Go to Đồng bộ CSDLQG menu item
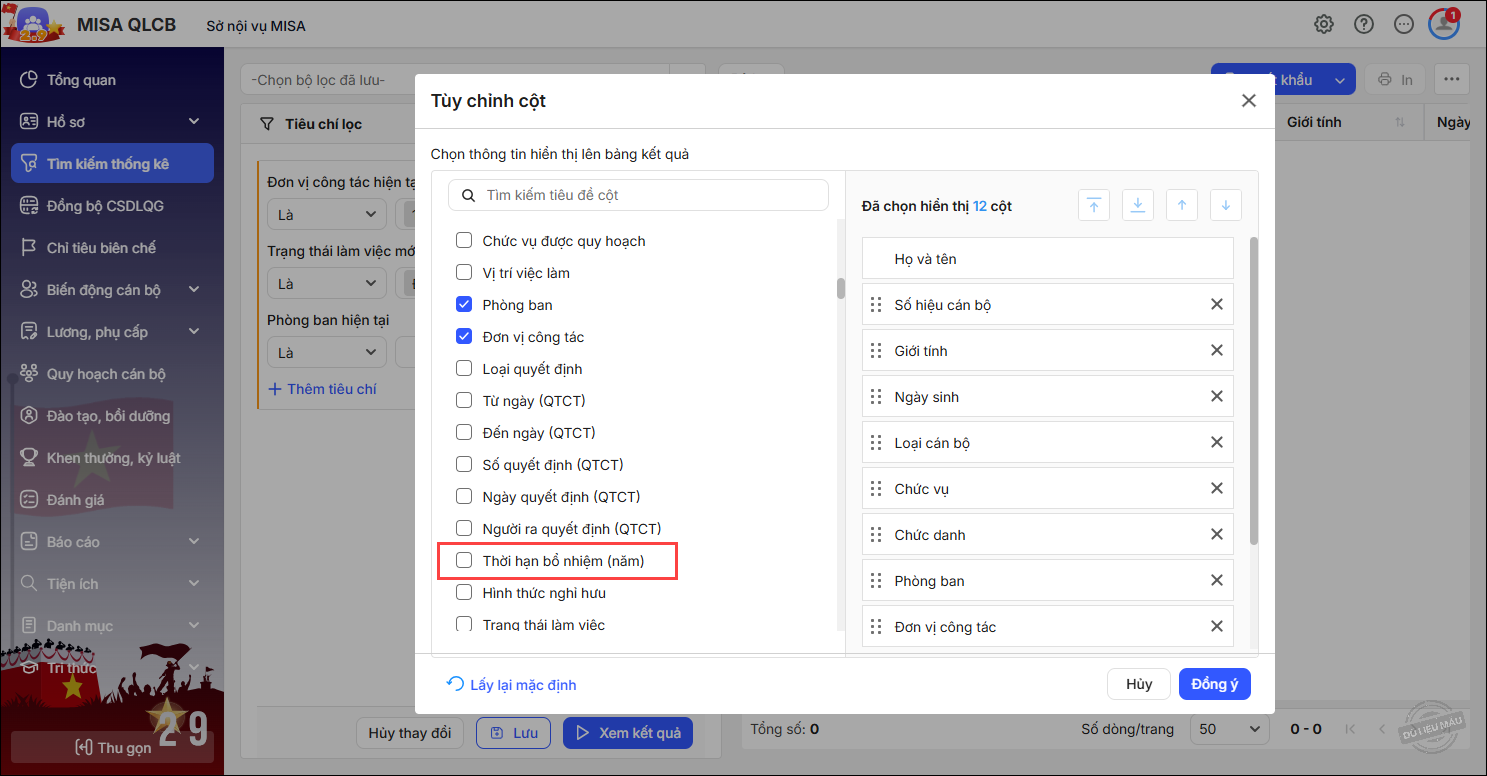The height and width of the screenshot is (776, 1487). click(x=105, y=206)
